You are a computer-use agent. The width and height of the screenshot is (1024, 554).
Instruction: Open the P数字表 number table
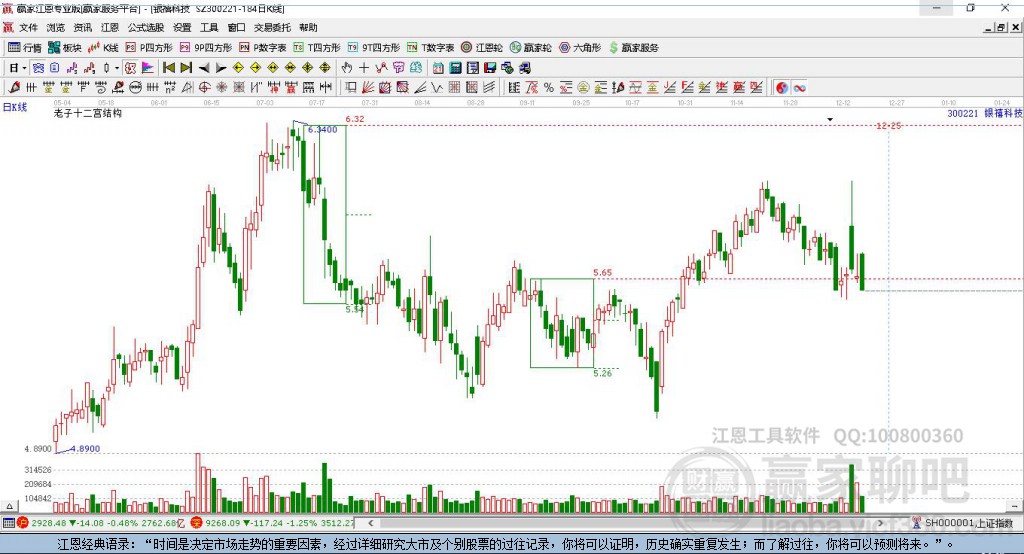click(263, 48)
